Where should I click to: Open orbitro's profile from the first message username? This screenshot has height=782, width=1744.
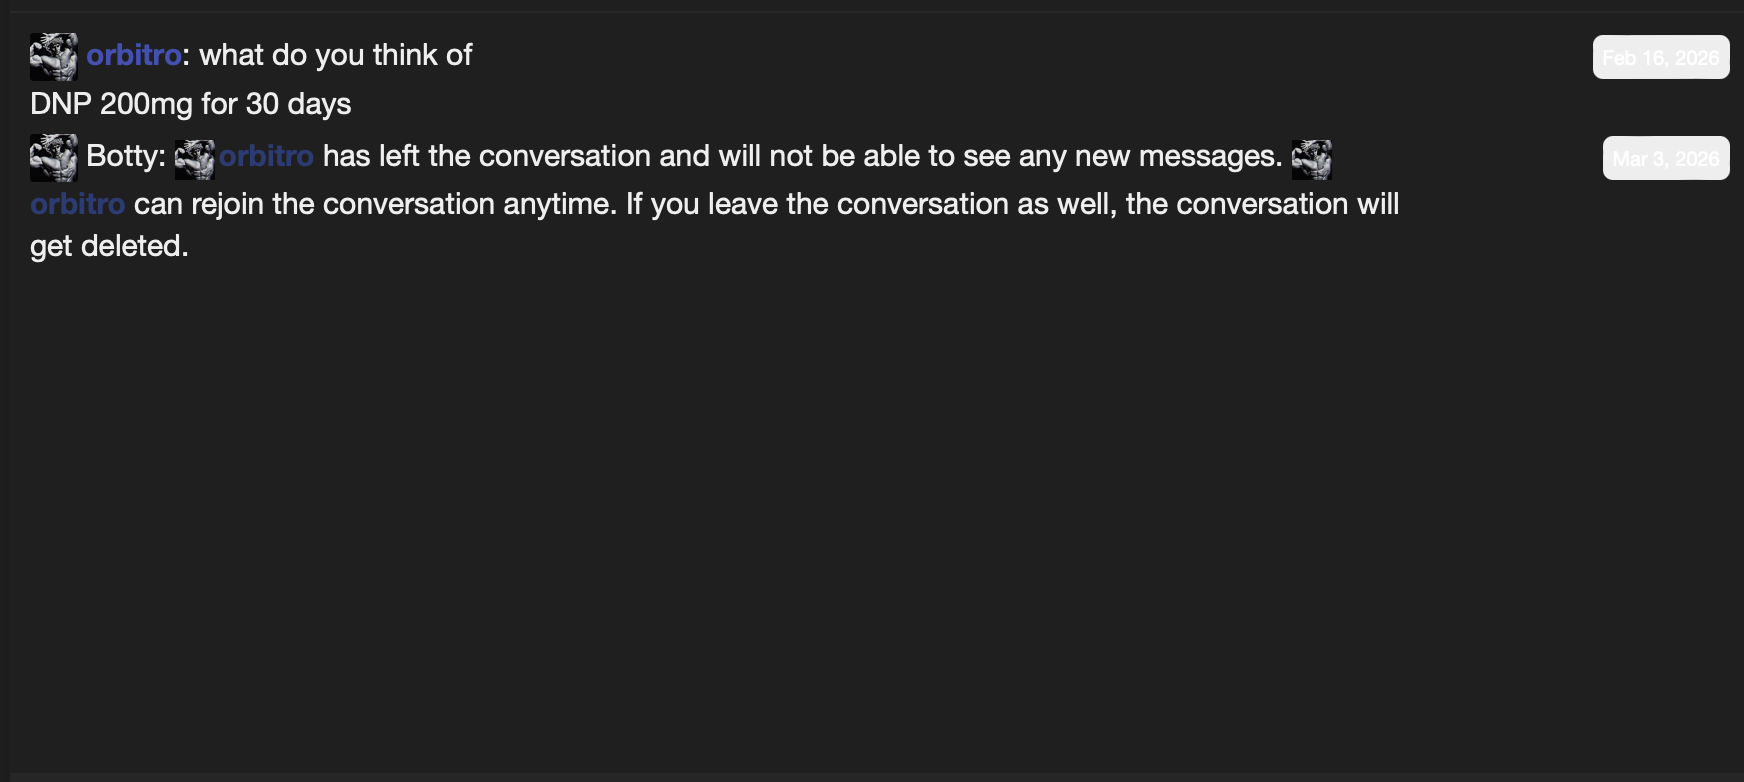[x=131, y=56]
